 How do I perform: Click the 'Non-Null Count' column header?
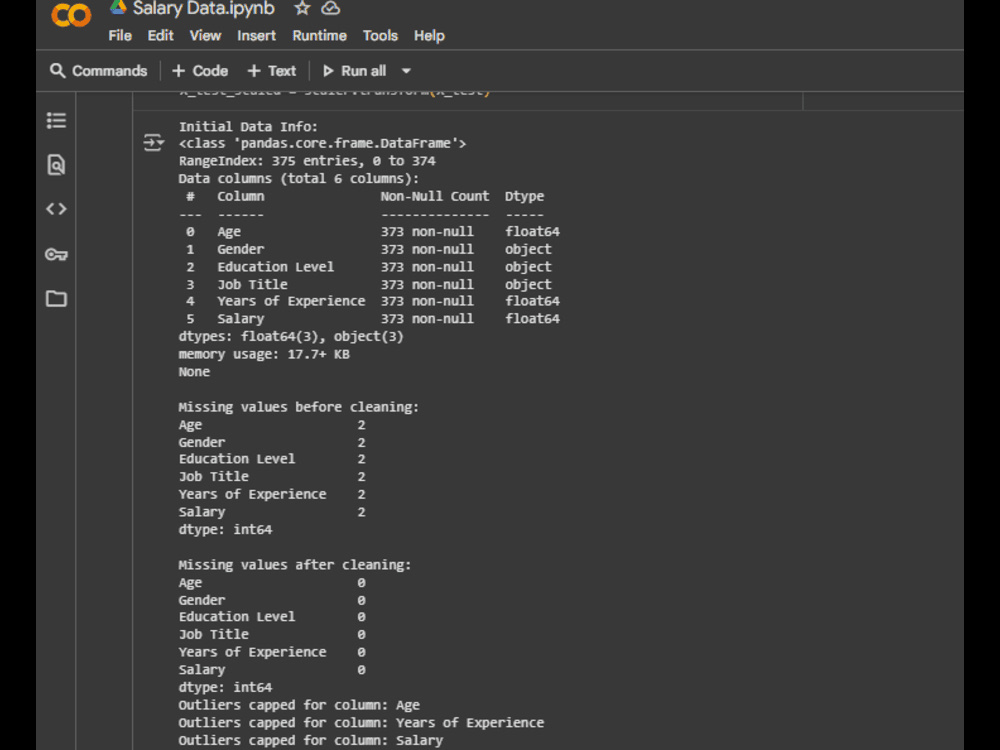pos(435,196)
